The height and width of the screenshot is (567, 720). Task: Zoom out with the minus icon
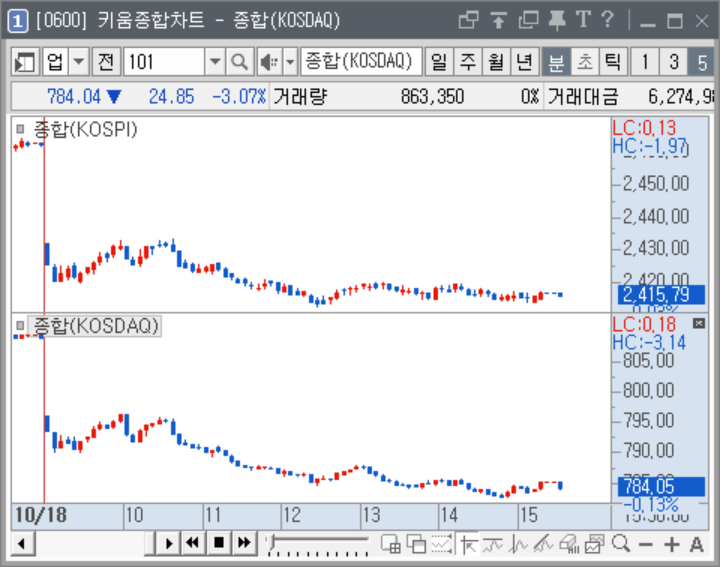646,545
